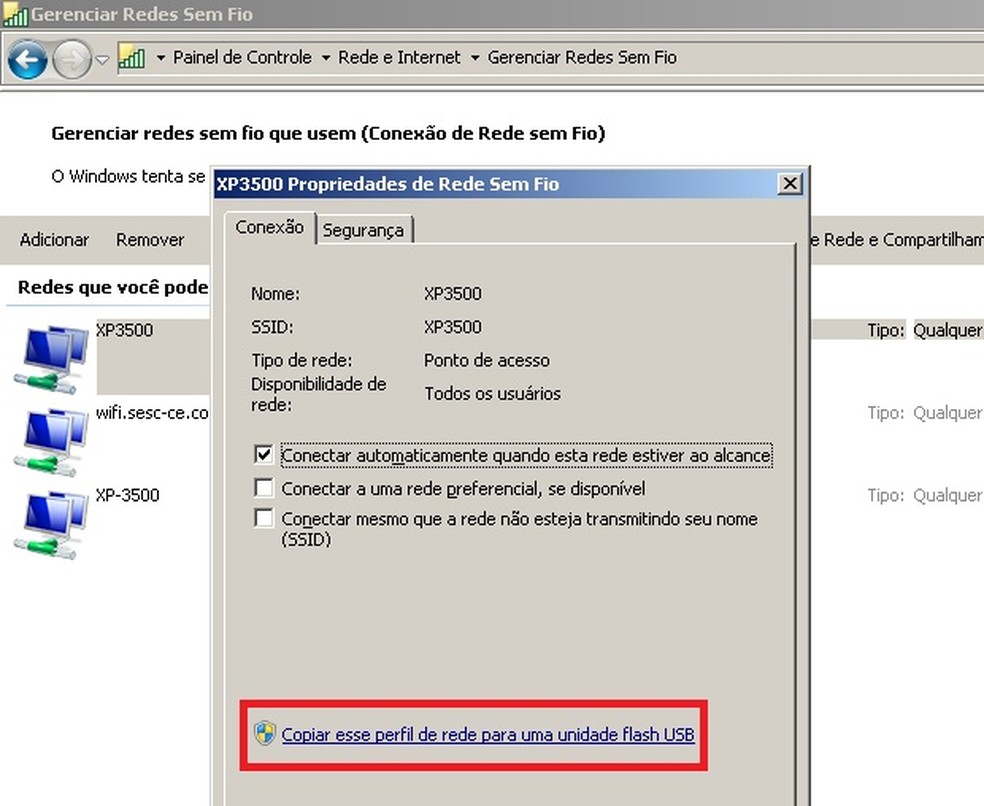The height and width of the screenshot is (806, 984).
Task: Uncheck conectar automaticamente quando esta rede estiver ao alcance
Action: point(263,455)
